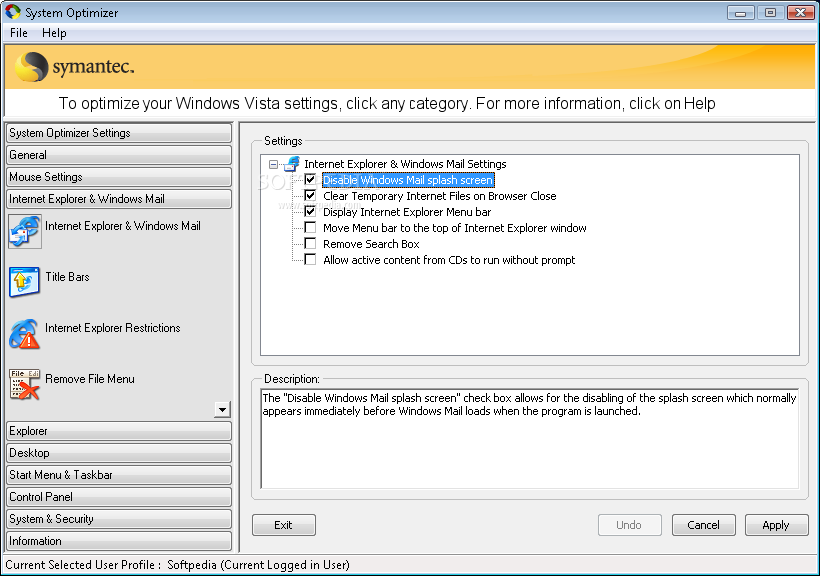820x576 pixels.
Task: Click the Title Bars text label
Action: coord(67,277)
